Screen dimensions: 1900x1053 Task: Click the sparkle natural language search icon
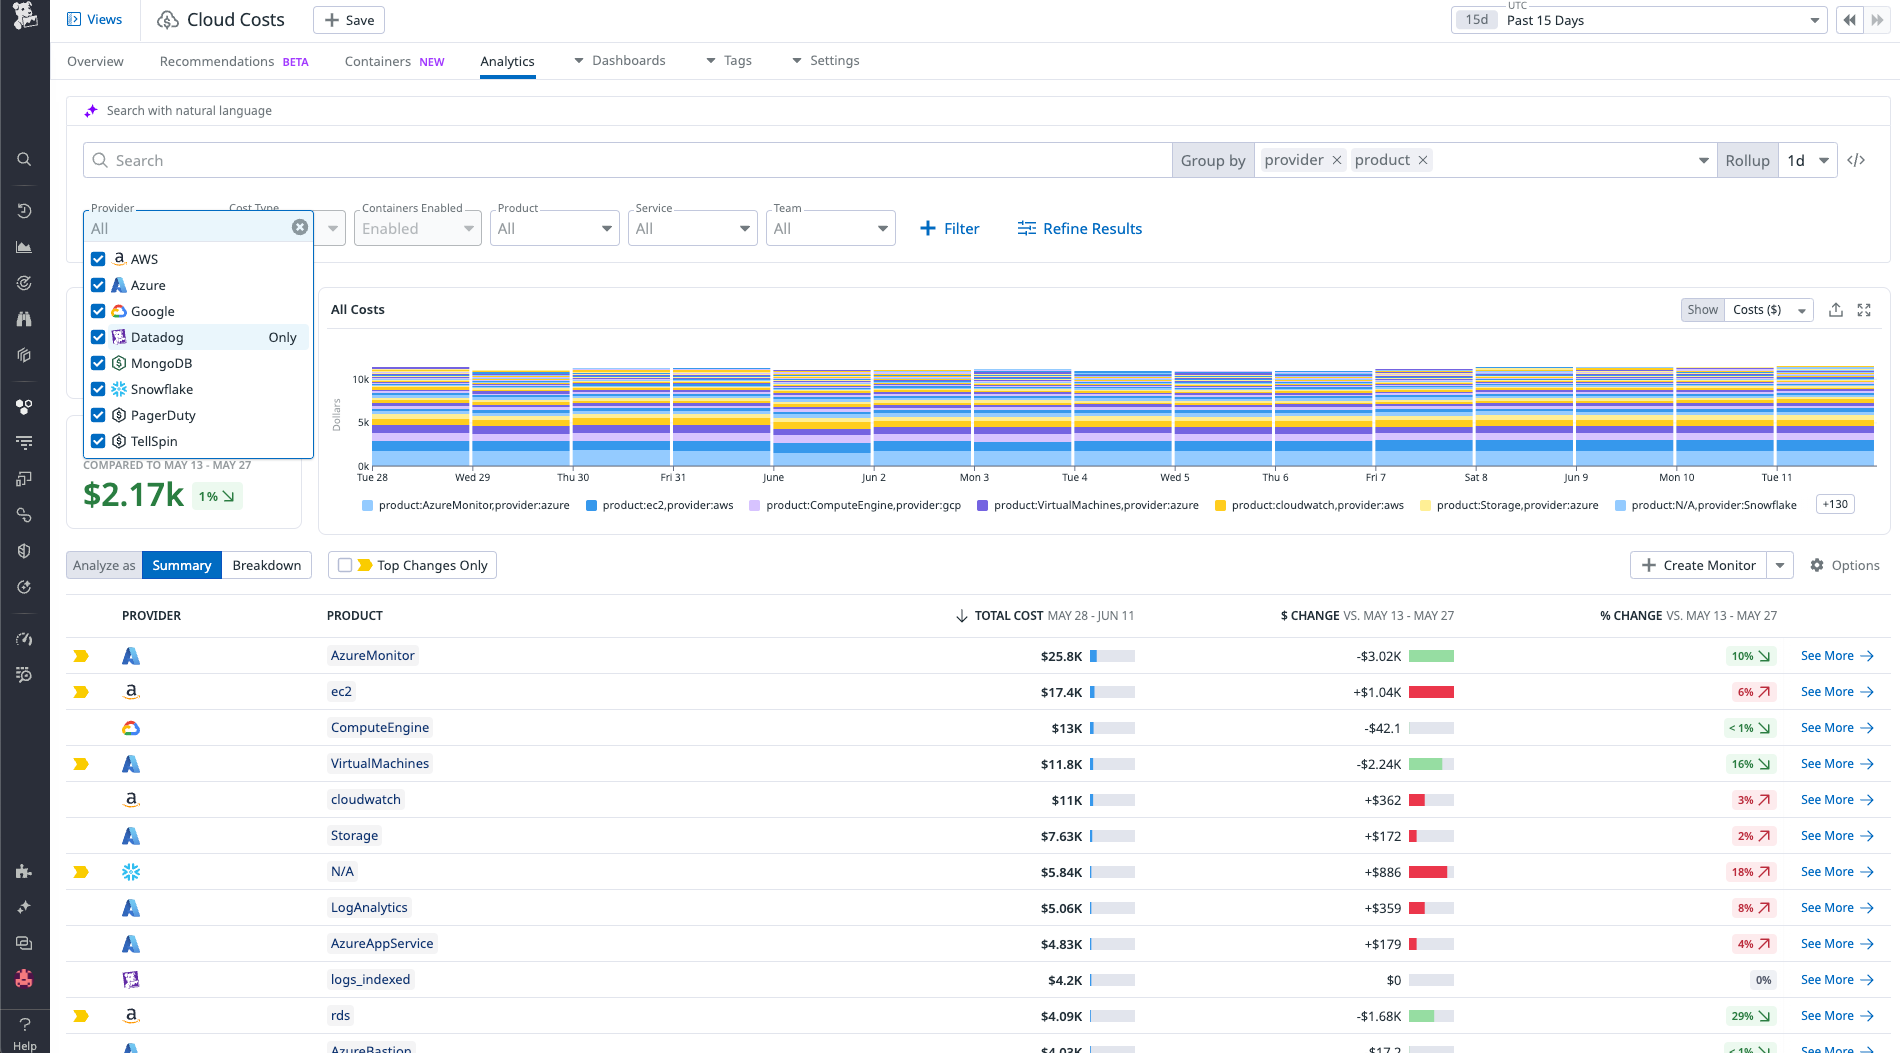point(91,110)
